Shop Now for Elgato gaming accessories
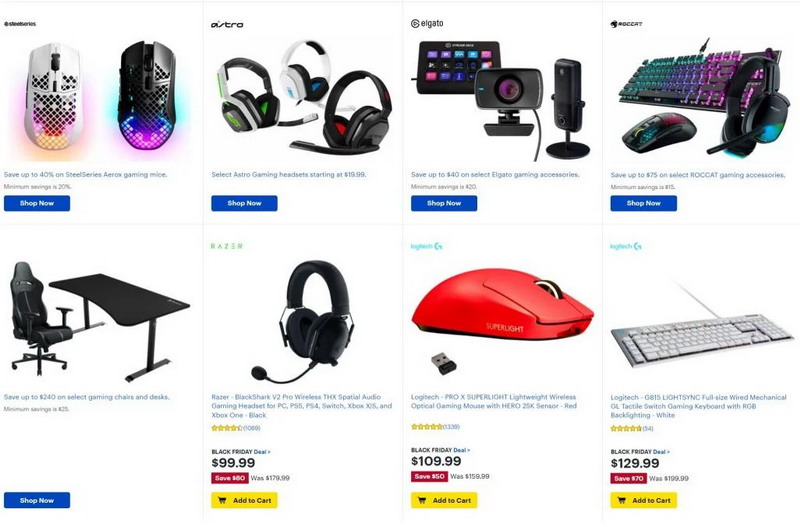 tap(444, 203)
